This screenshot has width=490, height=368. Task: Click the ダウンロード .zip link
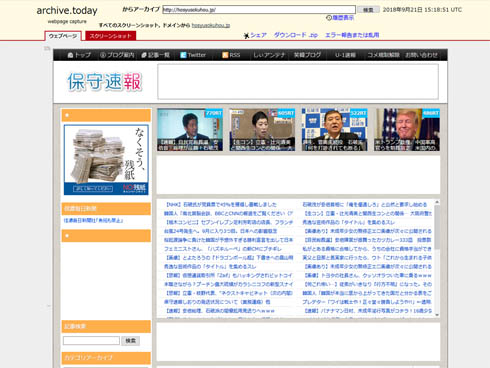pos(296,35)
